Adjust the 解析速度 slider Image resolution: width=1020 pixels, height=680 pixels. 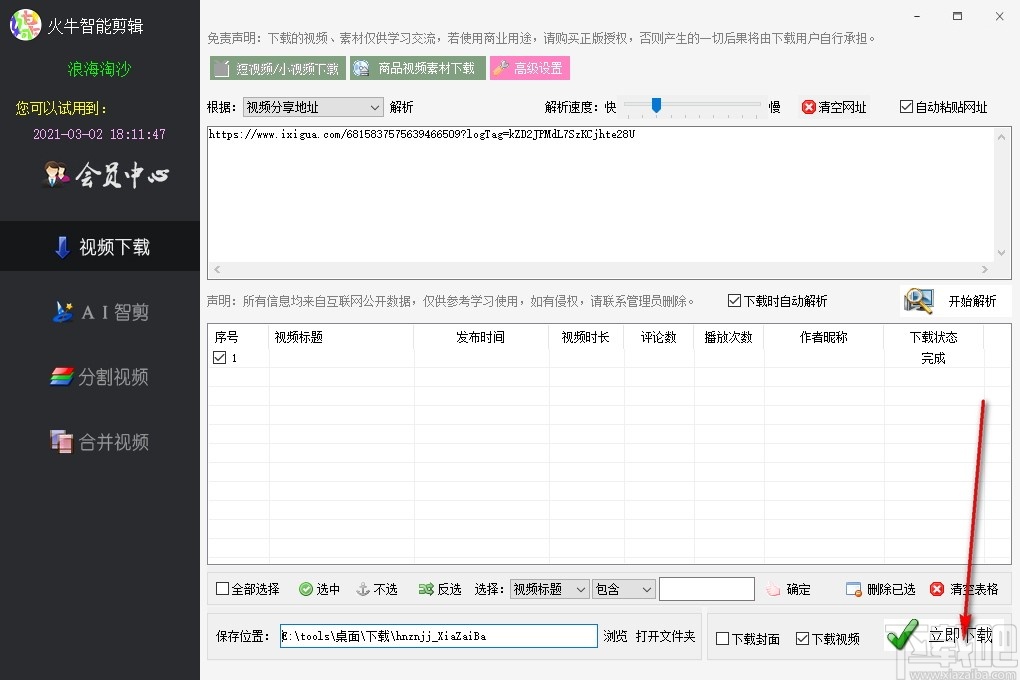point(657,104)
